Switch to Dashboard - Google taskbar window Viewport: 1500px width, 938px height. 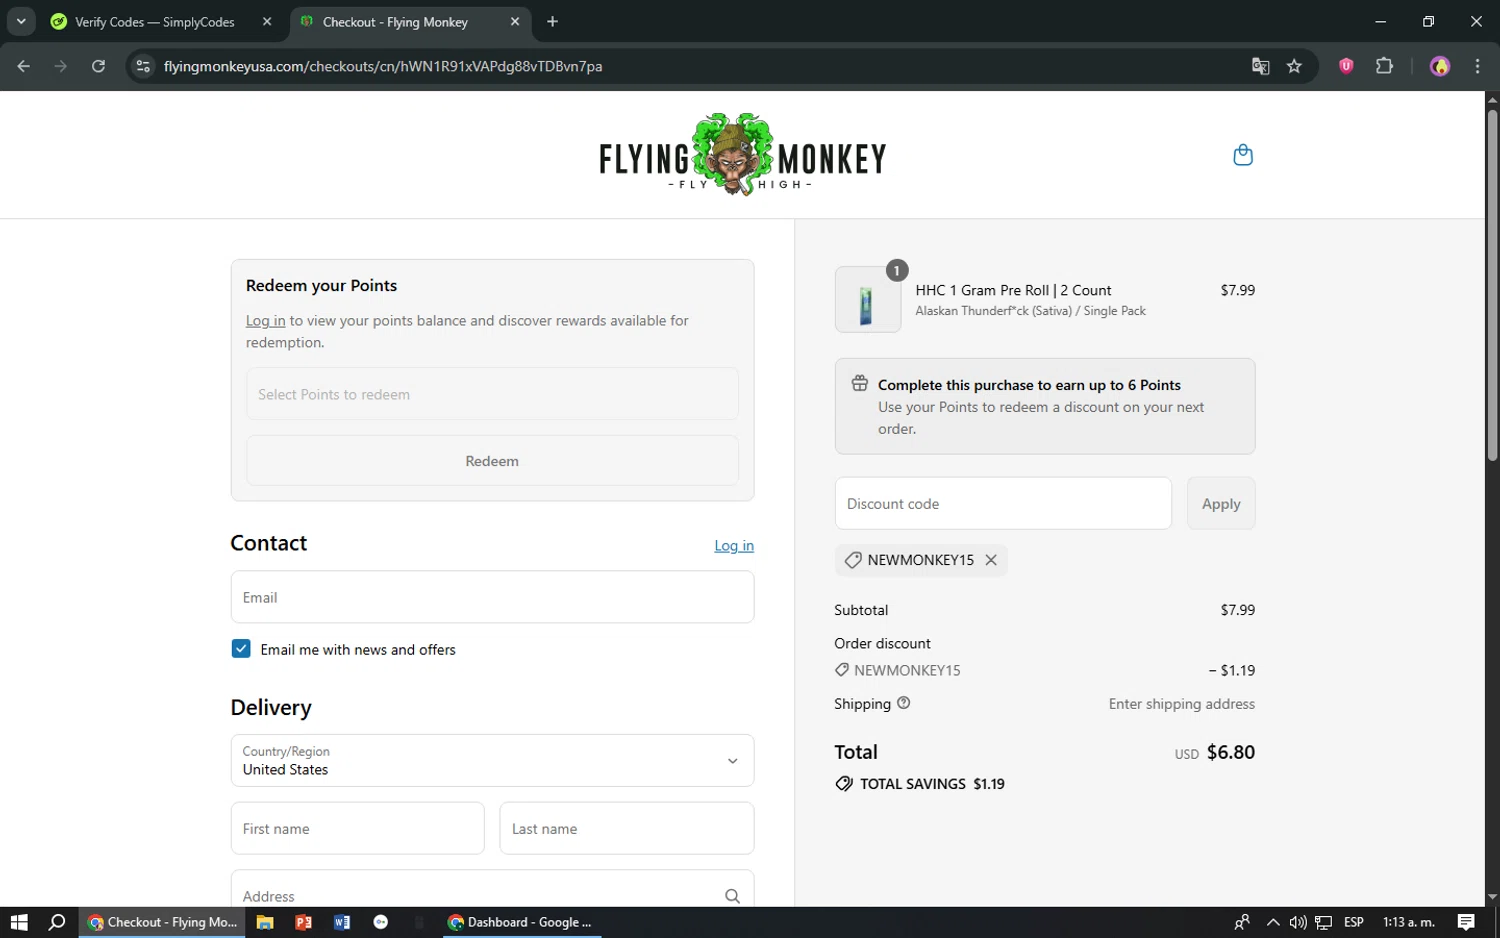pyautogui.click(x=520, y=922)
